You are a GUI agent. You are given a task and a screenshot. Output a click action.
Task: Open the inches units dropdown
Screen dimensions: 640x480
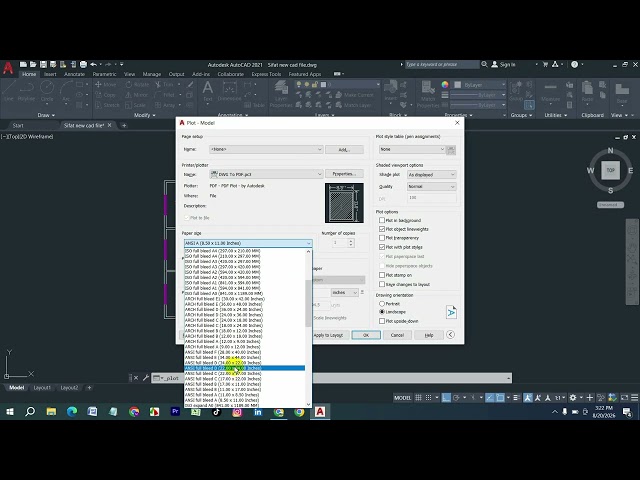coord(344,293)
